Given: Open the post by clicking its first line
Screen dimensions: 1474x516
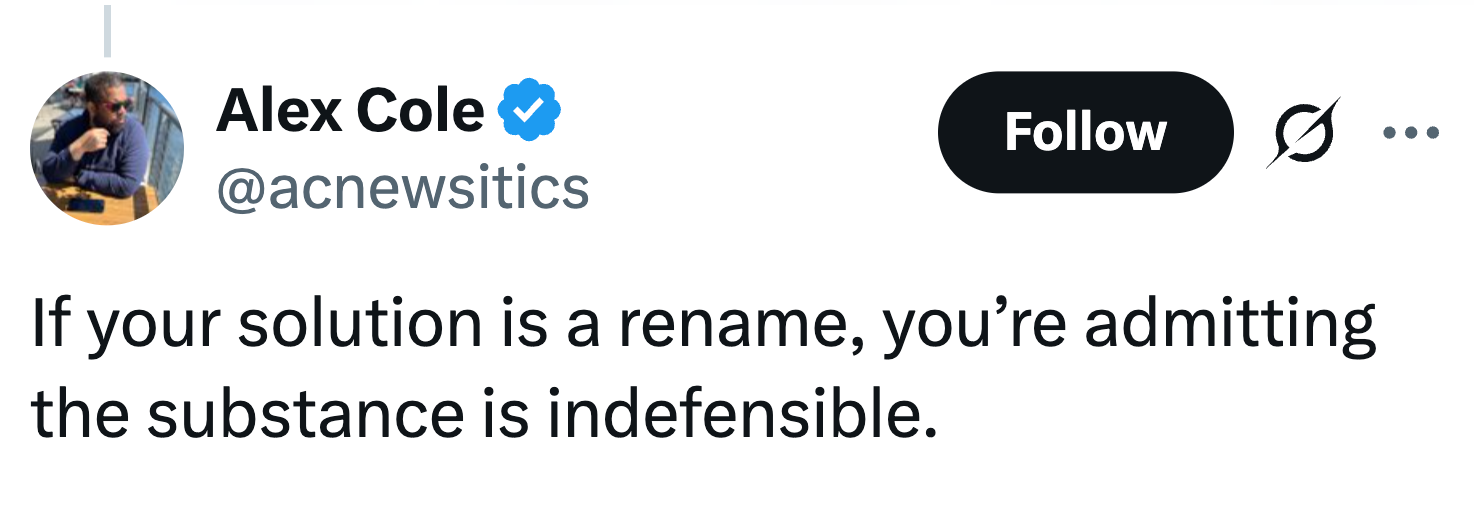Looking at the screenshot, I should (700, 326).
